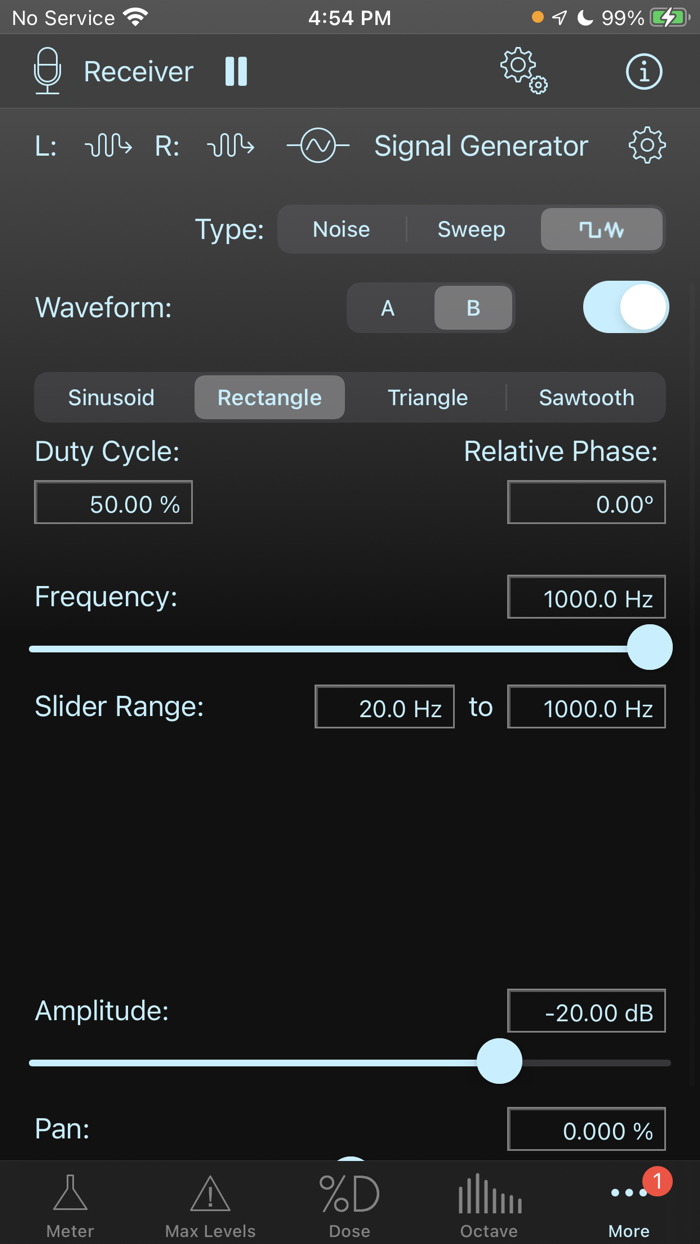The image size is (700, 1244).
Task: Pause the receiver audio input
Action: [236, 70]
